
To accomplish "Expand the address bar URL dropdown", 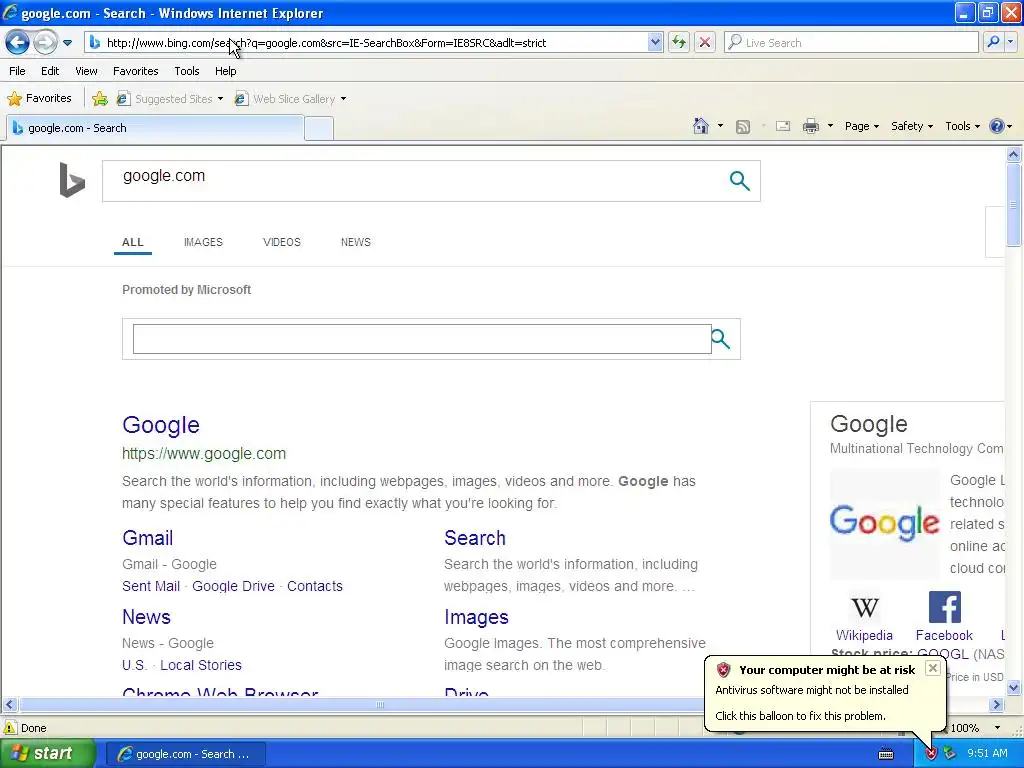I will click(x=655, y=42).
